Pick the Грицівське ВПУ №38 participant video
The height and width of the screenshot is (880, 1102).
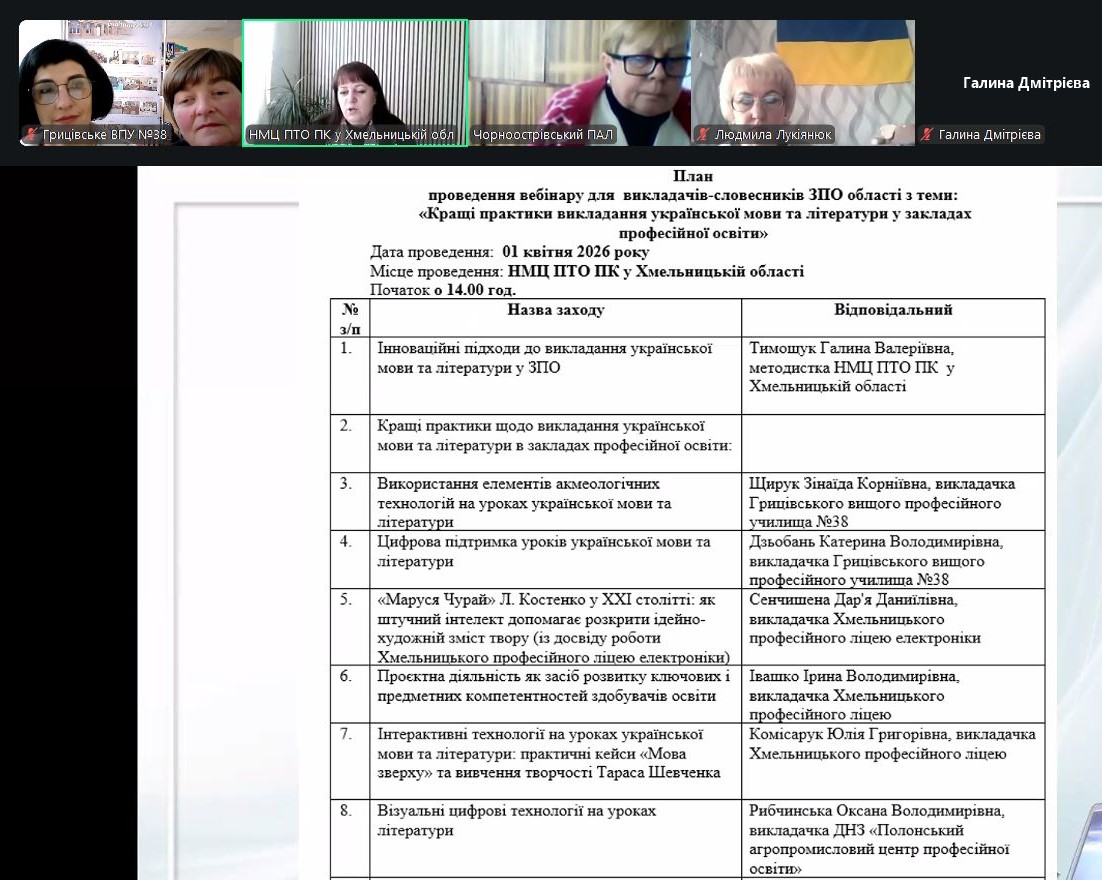(x=130, y=80)
